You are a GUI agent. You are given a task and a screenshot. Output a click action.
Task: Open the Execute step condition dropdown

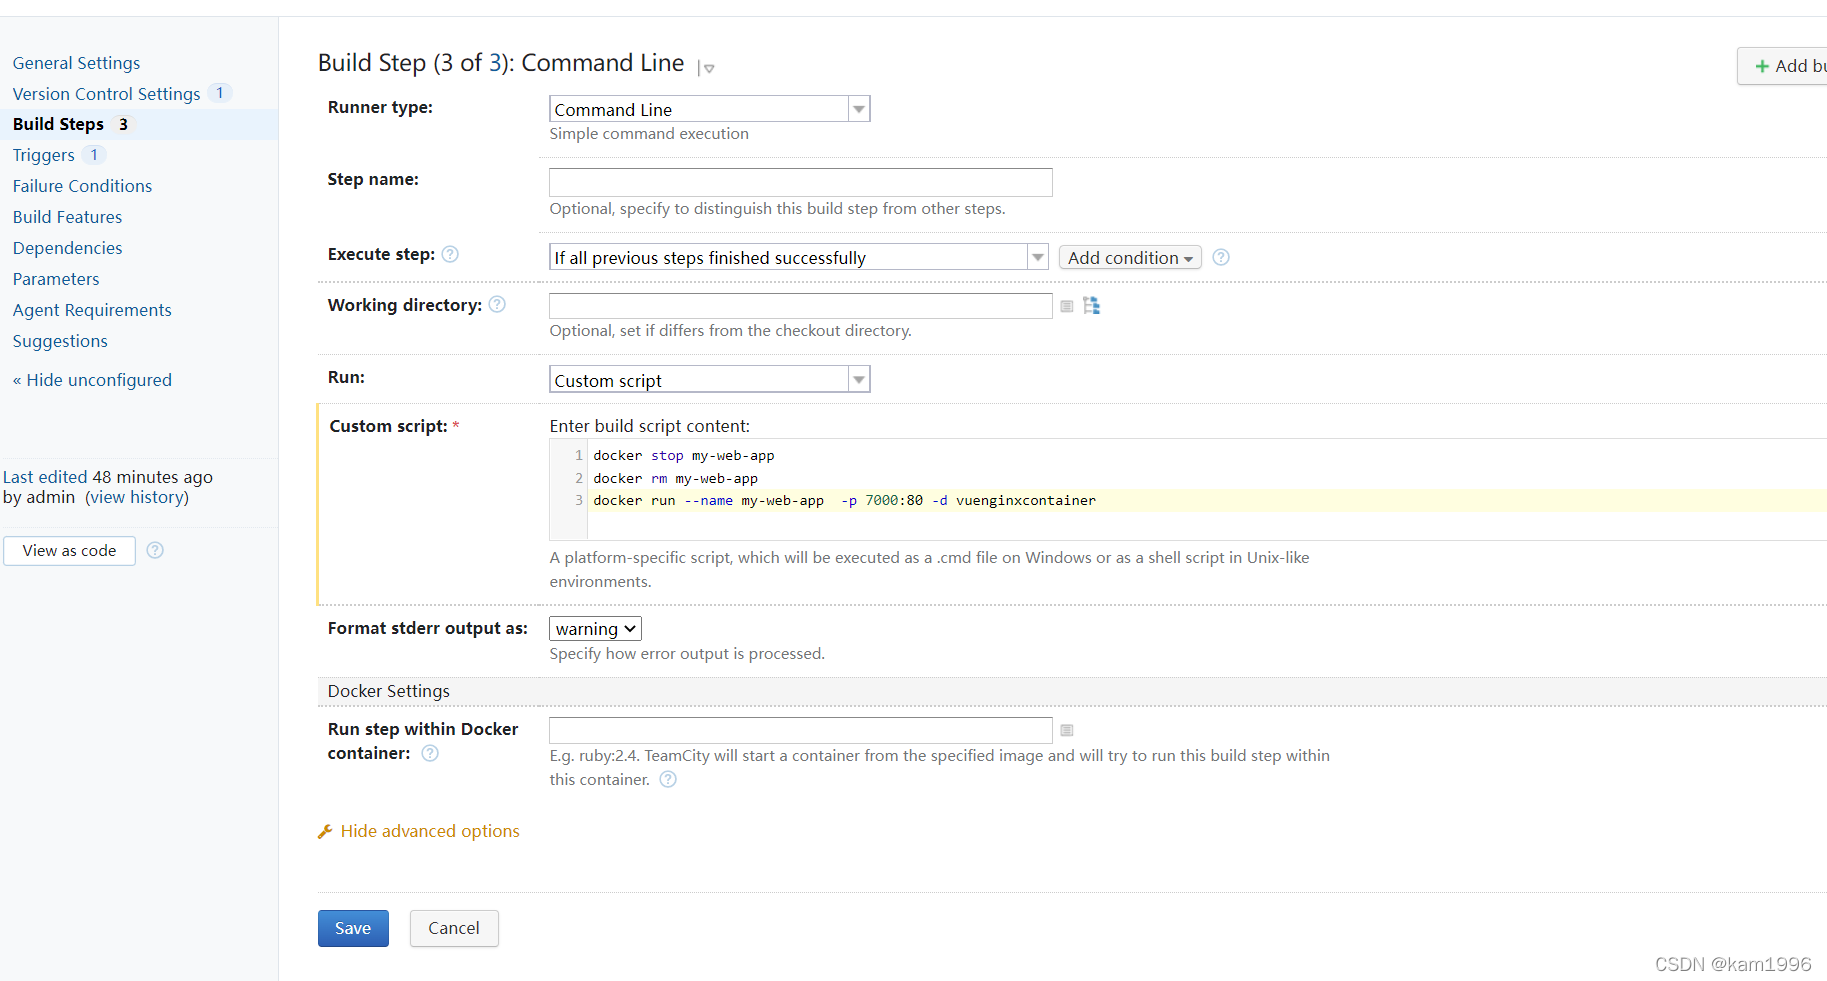click(x=799, y=257)
